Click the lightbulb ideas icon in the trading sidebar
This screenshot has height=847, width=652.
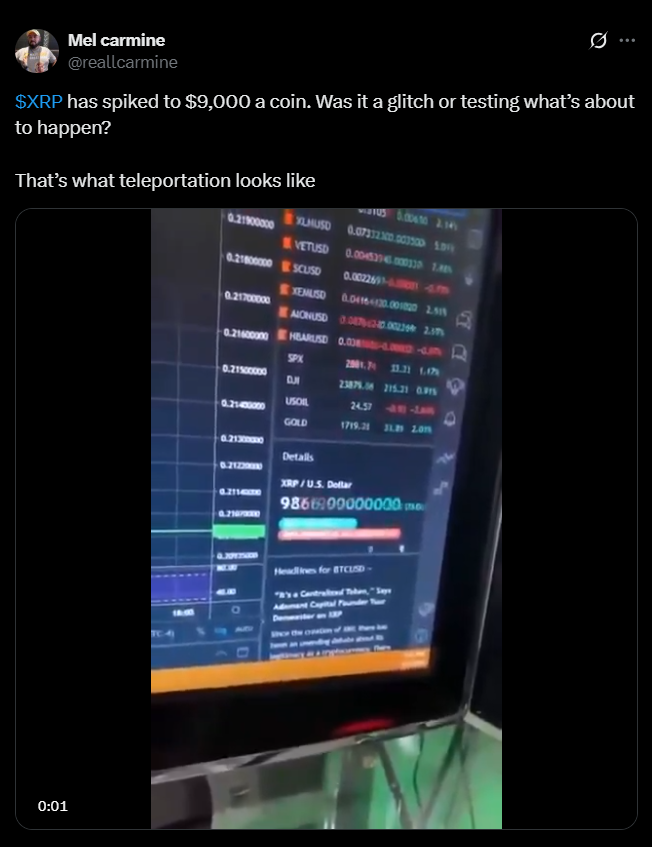click(x=455, y=386)
